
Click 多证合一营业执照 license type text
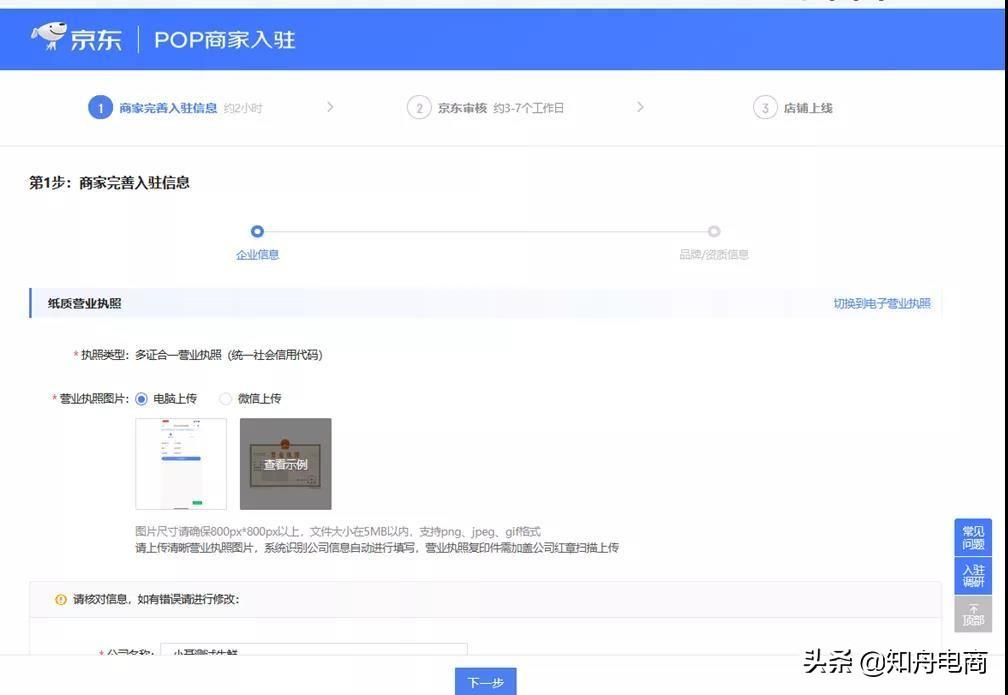point(228,355)
